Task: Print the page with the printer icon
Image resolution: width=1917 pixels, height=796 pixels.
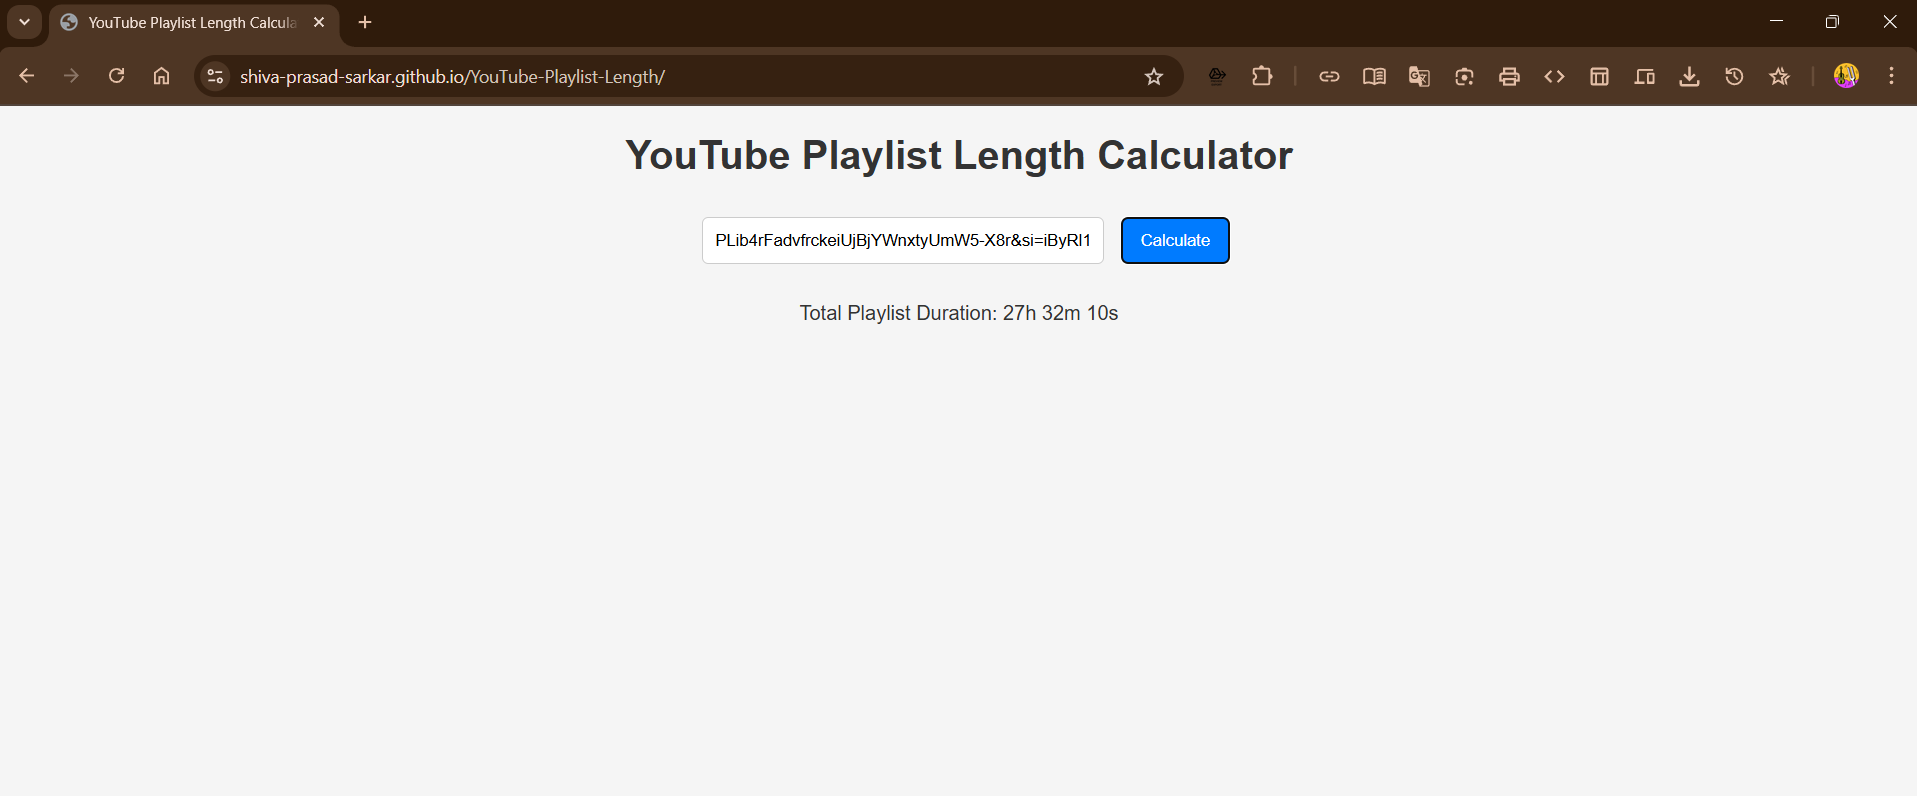Action: (x=1509, y=76)
